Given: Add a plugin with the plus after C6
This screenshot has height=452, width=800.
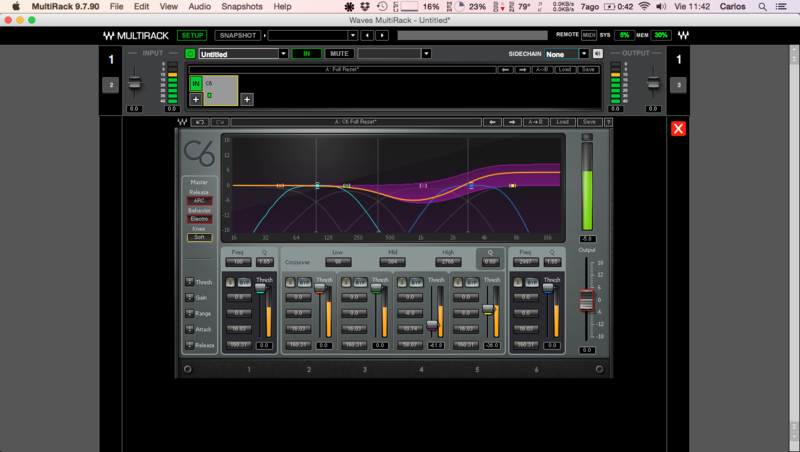Looking at the screenshot, I should point(246,99).
